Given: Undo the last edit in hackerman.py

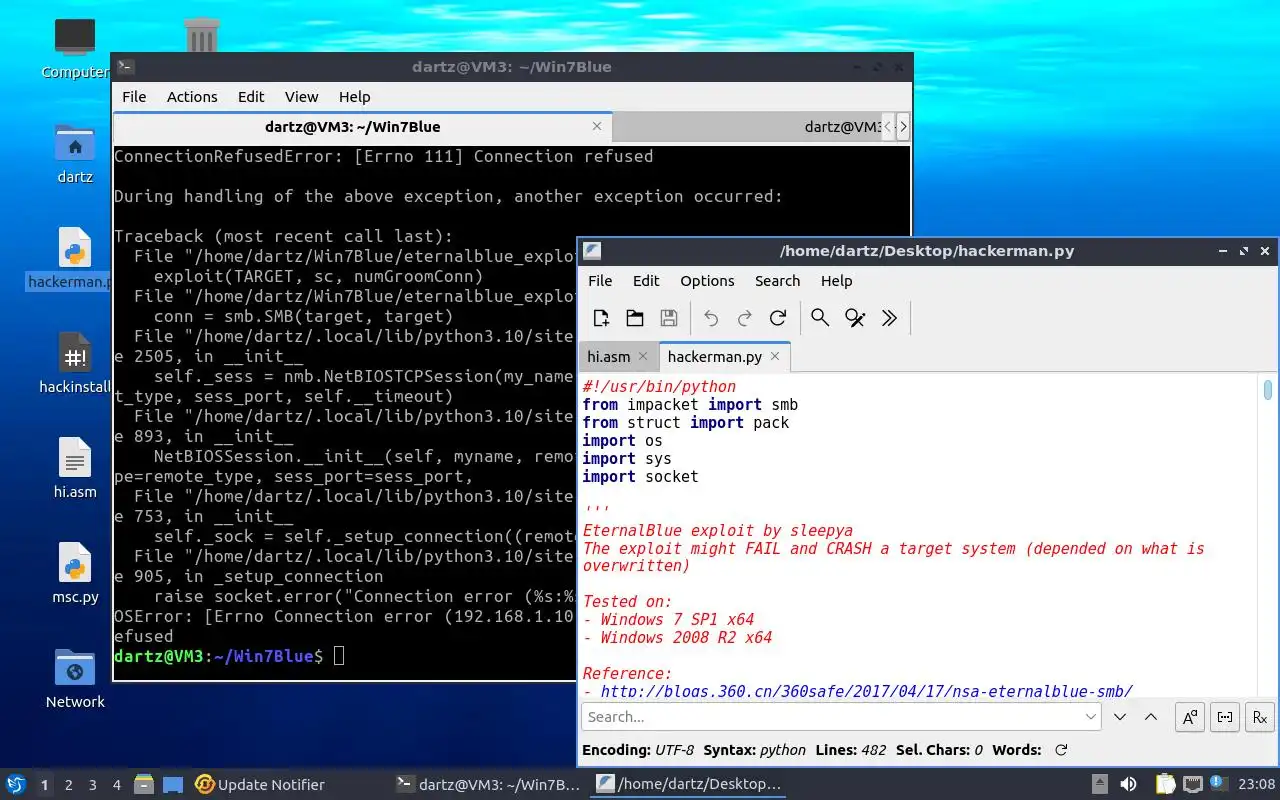Looking at the screenshot, I should [711, 318].
